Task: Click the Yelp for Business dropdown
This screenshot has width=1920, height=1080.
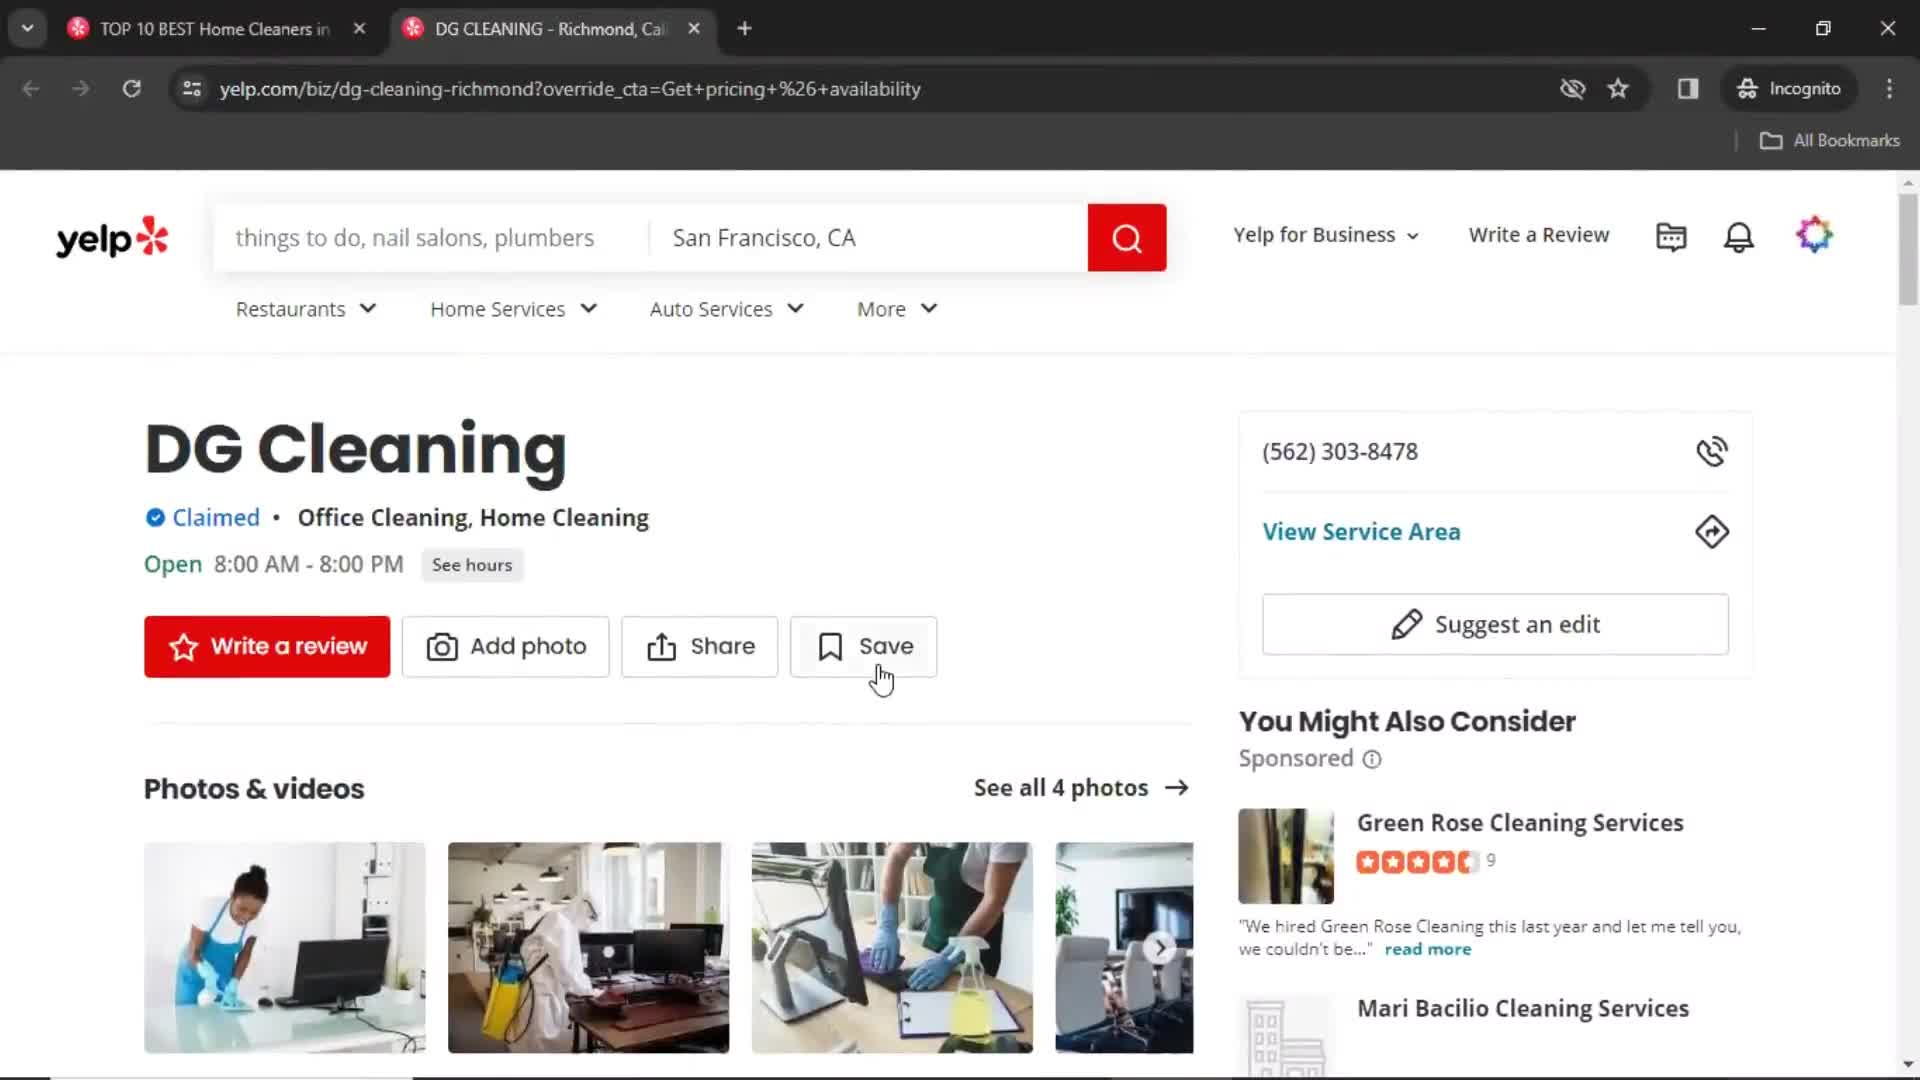Action: [x=1325, y=235]
